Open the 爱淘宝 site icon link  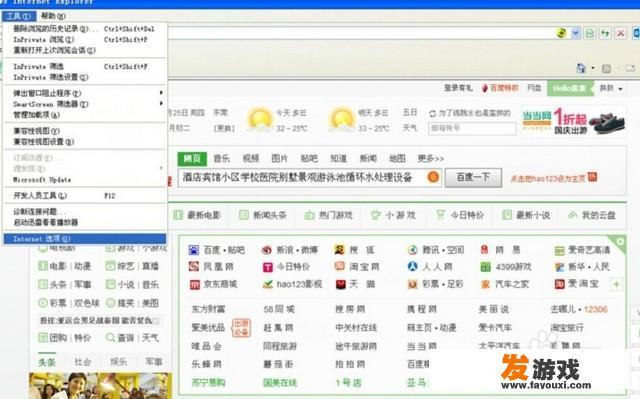tap(559, 284)
